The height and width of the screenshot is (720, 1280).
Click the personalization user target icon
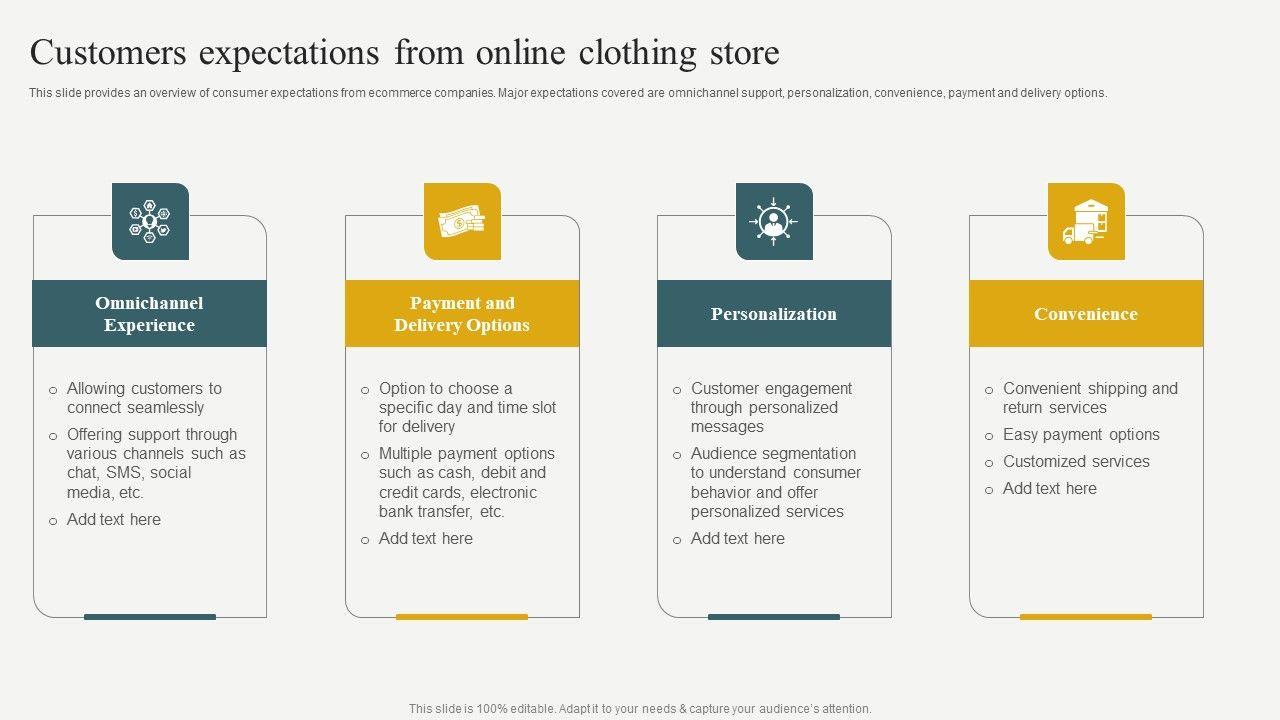pos(774,221)
